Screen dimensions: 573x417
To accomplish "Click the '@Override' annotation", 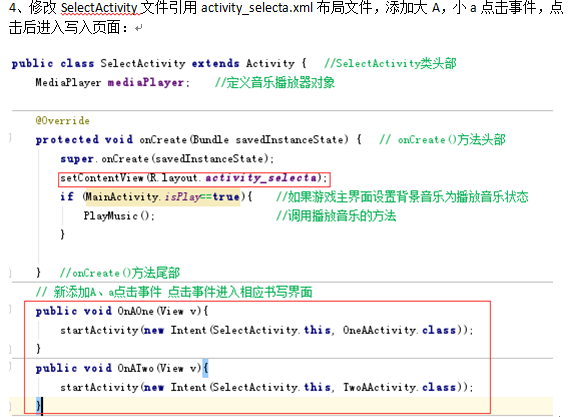I will click(x=62, y=121).
